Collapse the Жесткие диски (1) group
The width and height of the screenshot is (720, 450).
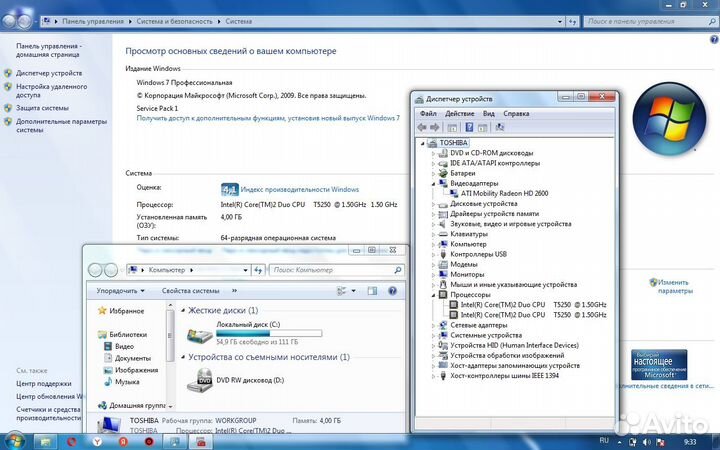tap(183, 311)
